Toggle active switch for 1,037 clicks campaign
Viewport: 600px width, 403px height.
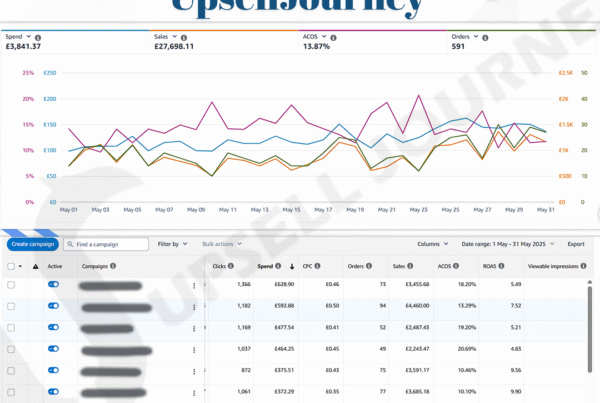(x=53, y=348)
